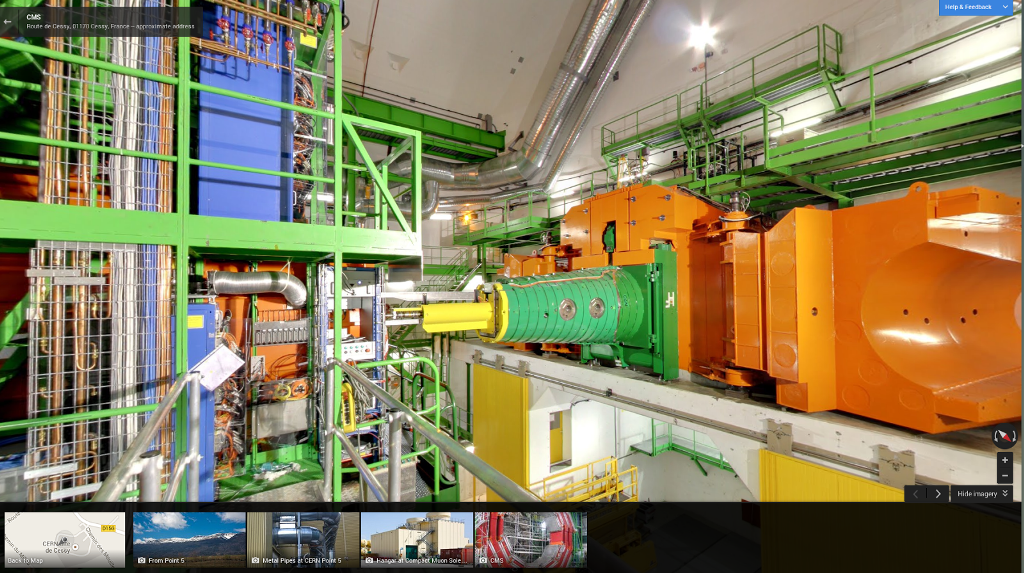Image resolution: width=1024 pixels, height=573 pixels.
Task: Click the back arrow next to CMS title
Action: 7,22
